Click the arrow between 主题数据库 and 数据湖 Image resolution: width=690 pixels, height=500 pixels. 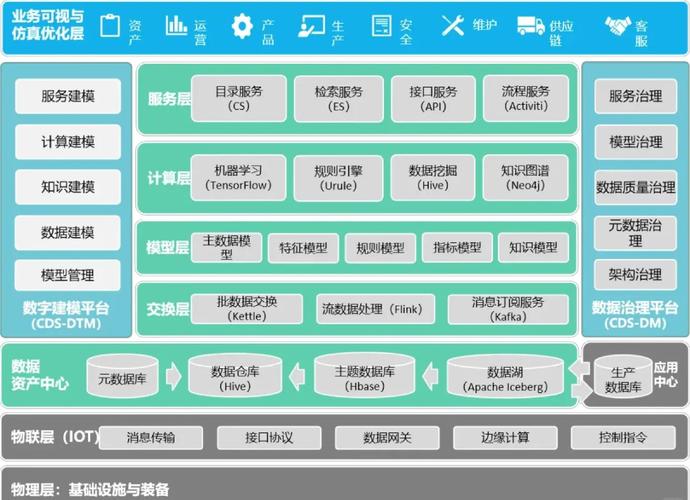pos(430,377)
